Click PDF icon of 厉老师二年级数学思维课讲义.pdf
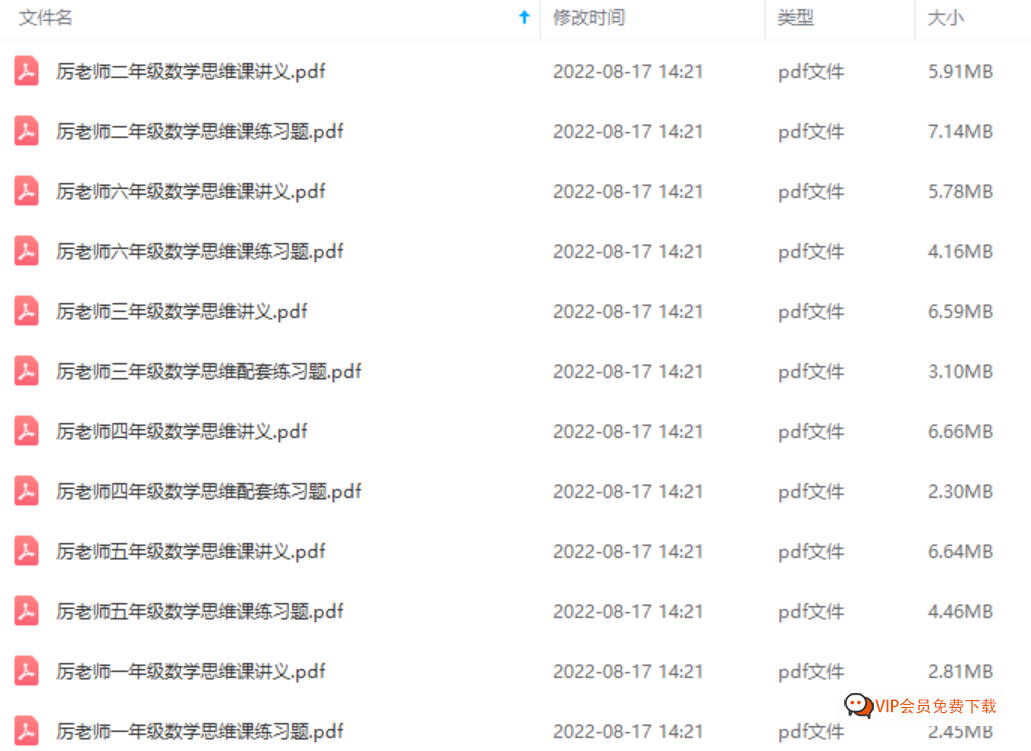Viewport: 1031px width, 751px height. (26, 71)
